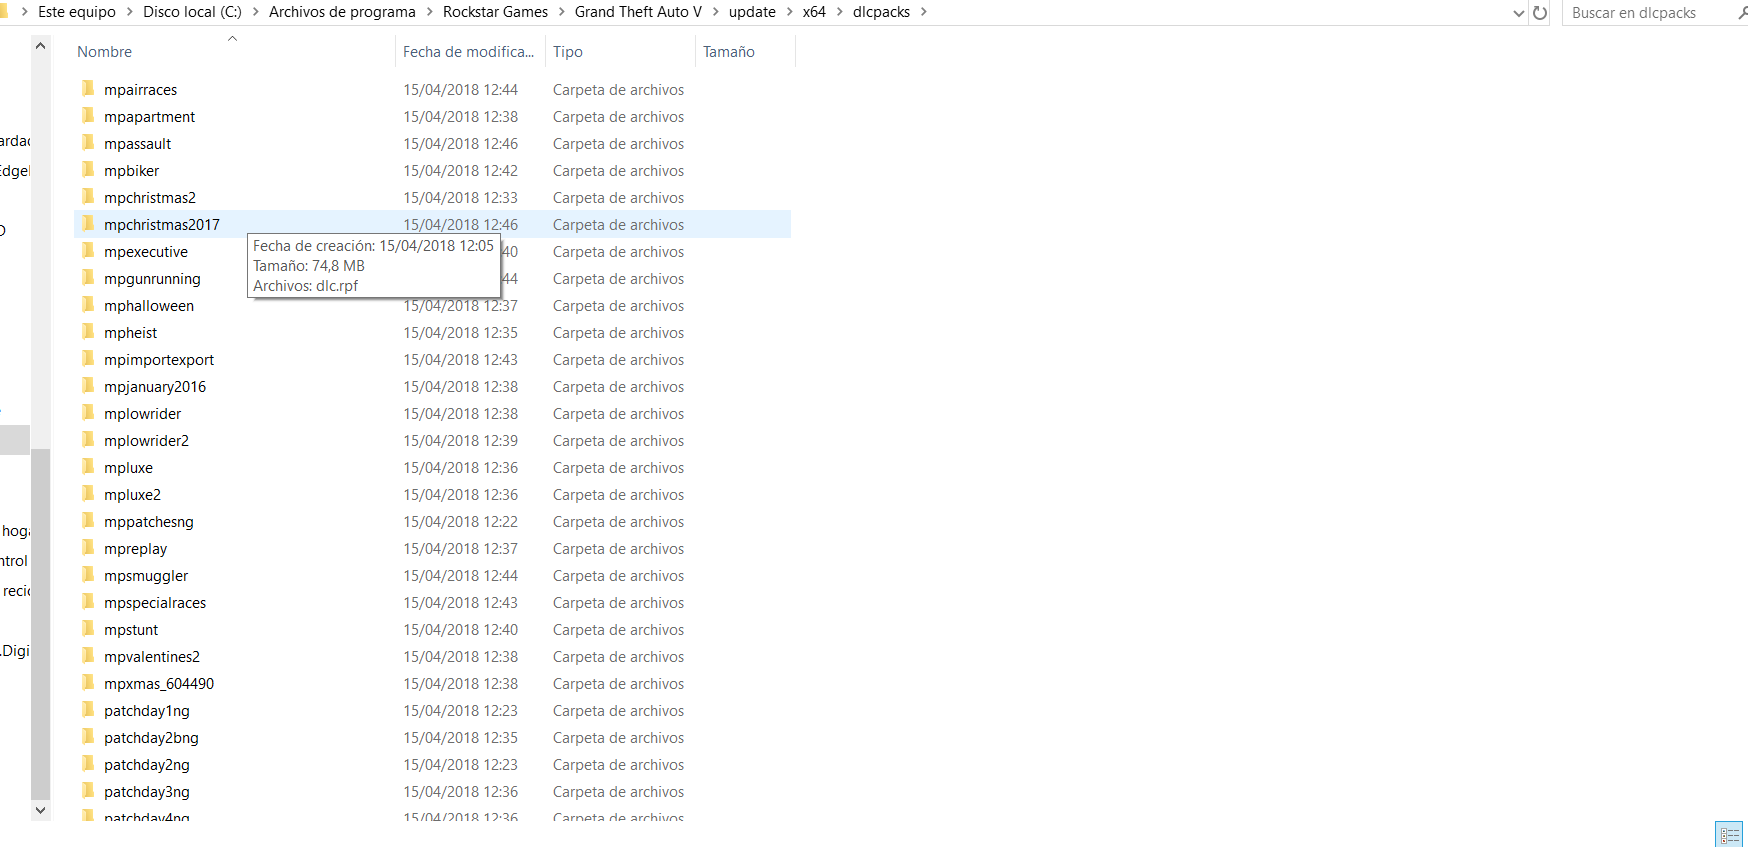Navigate to 'Rockstar Games' breadcrumb
The image size is (1748, 847).
(x=495, y=12)
